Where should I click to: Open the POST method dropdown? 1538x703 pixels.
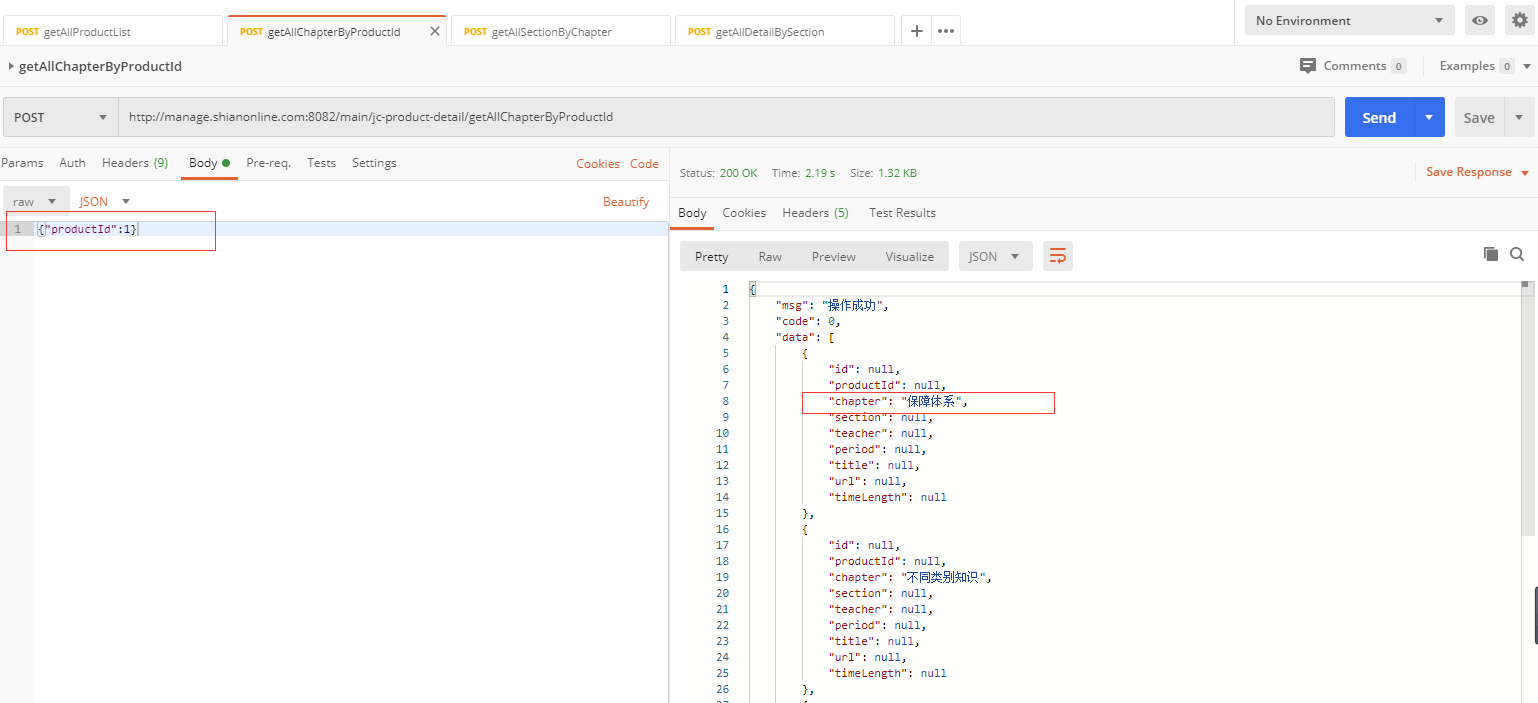61,117
